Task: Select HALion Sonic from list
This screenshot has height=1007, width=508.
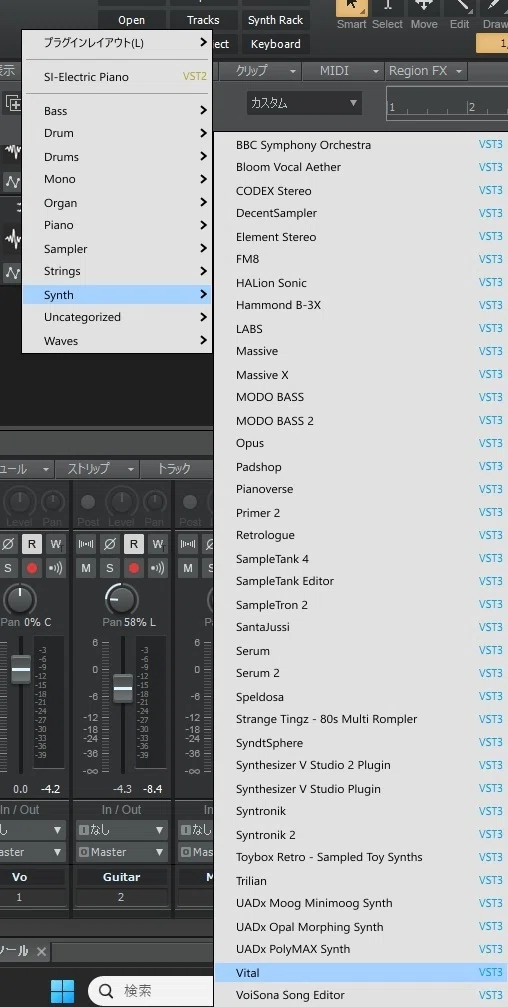Action: (x=362, y=283)
